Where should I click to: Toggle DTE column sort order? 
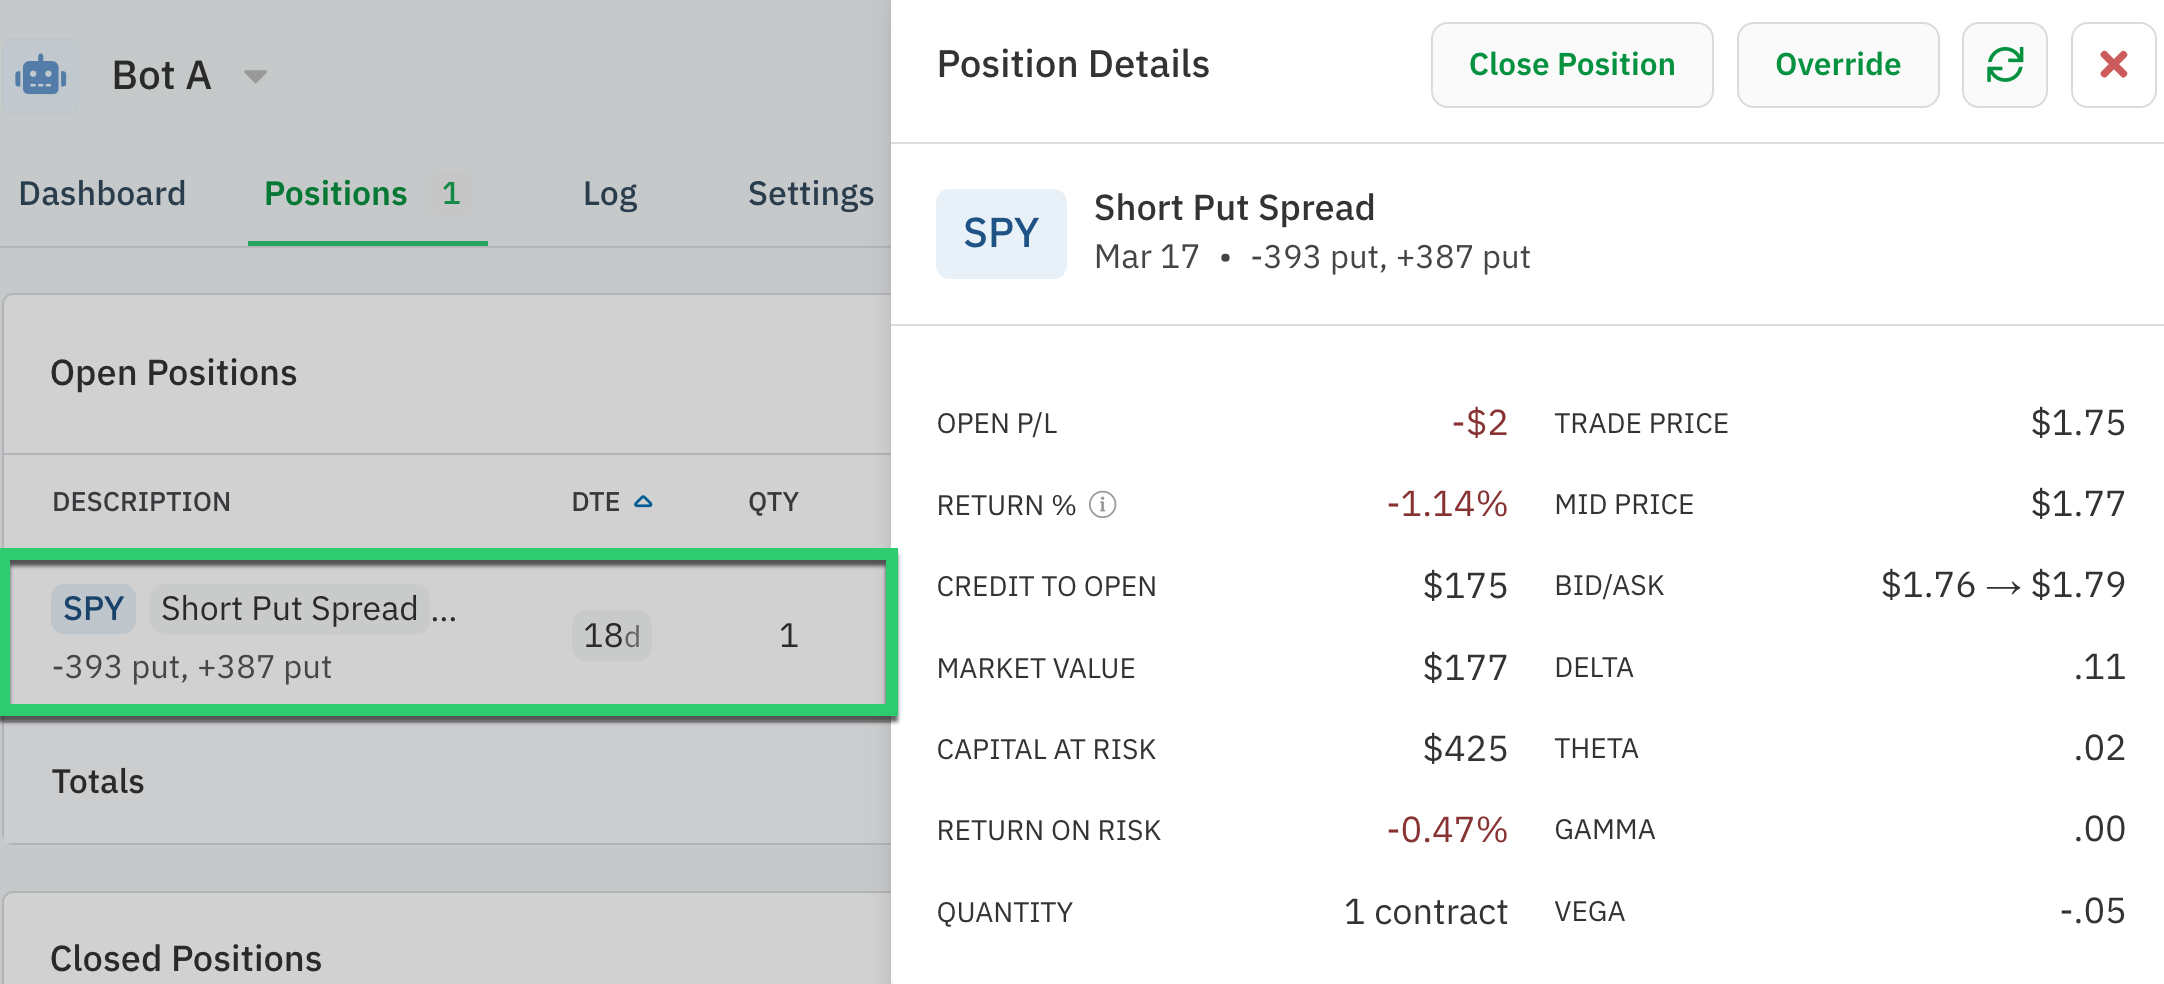pyautogui.click(x=643, y=501)
